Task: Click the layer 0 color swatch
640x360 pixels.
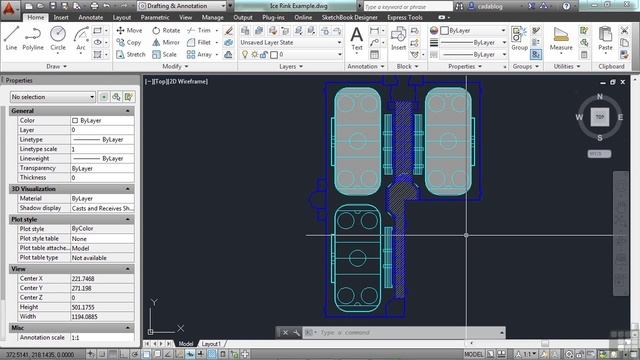Action: tap(274, 54)
